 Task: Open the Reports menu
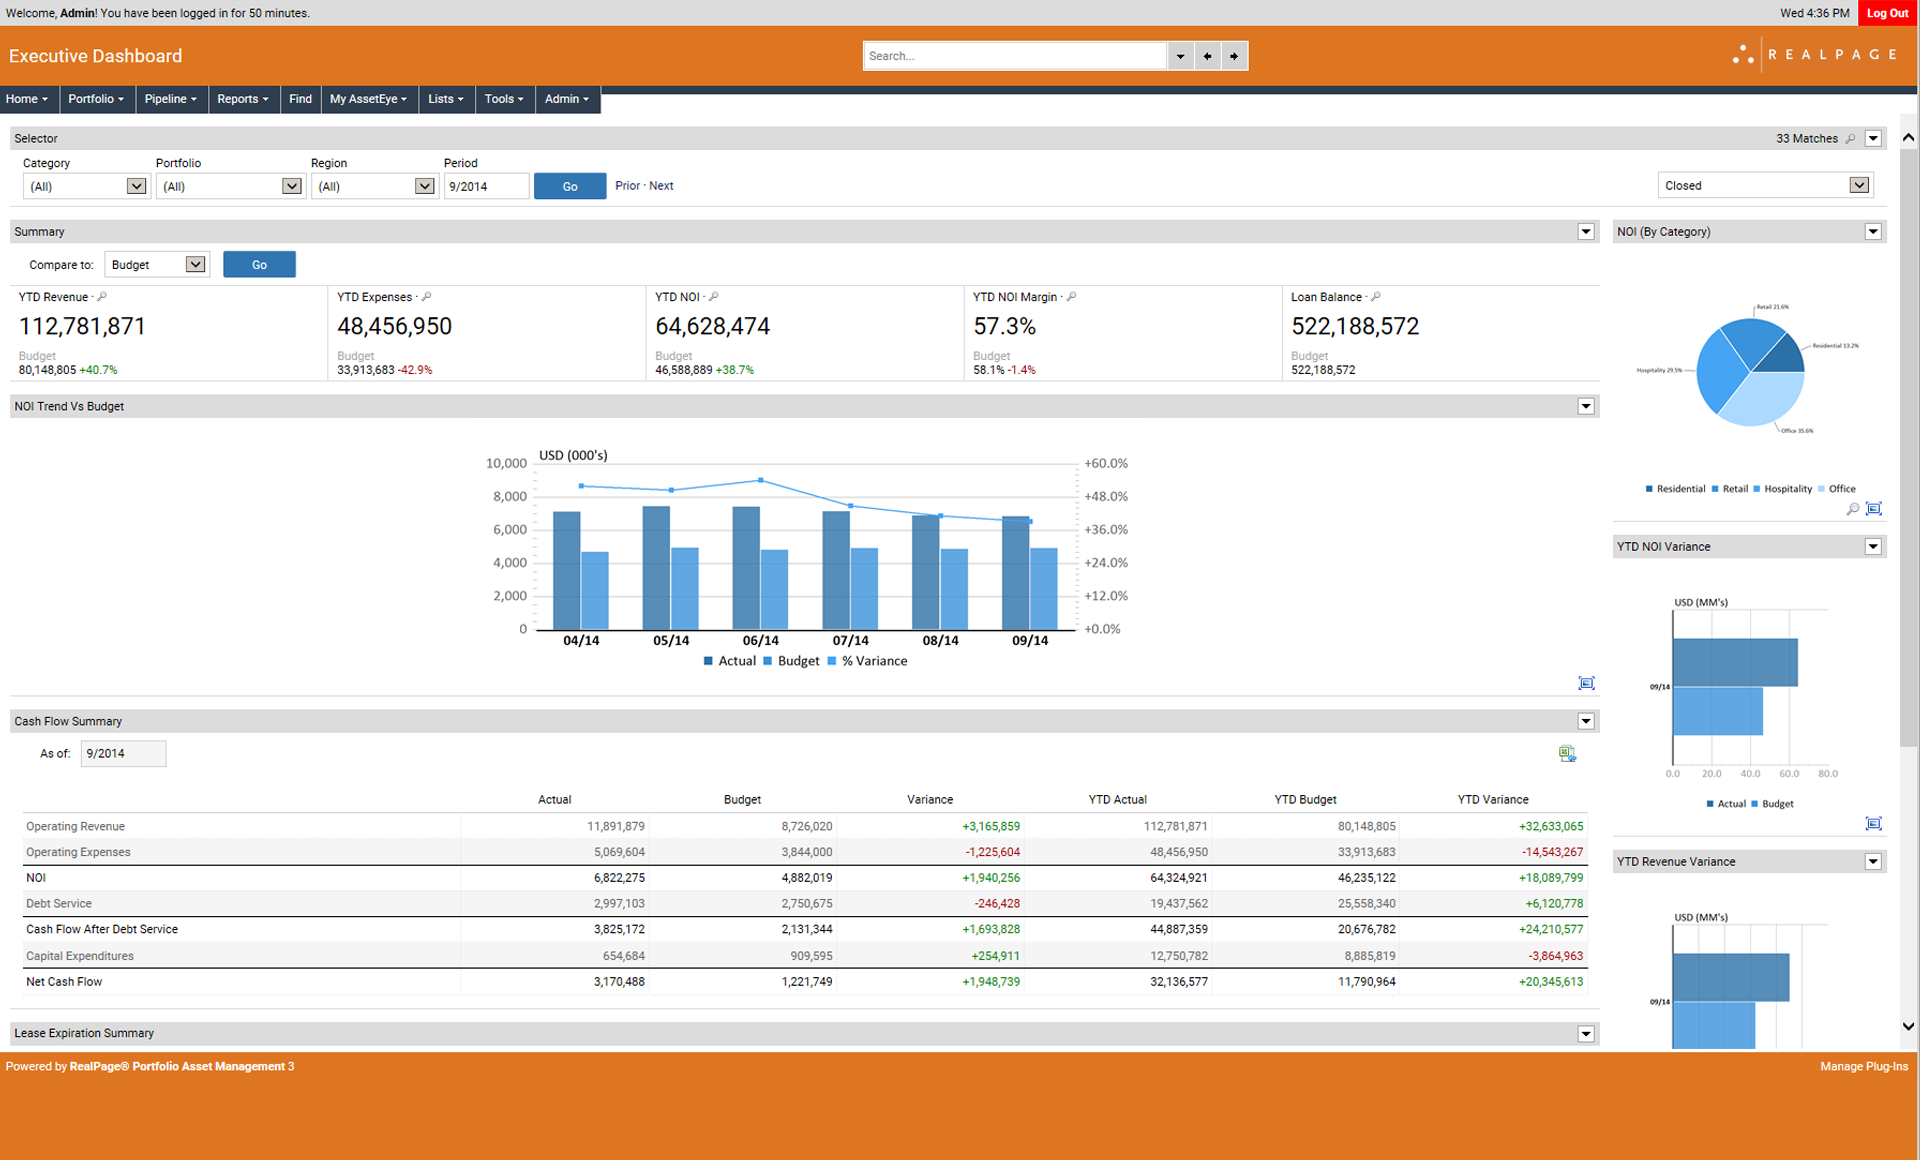pyautogui.click(x=243, y=99)
